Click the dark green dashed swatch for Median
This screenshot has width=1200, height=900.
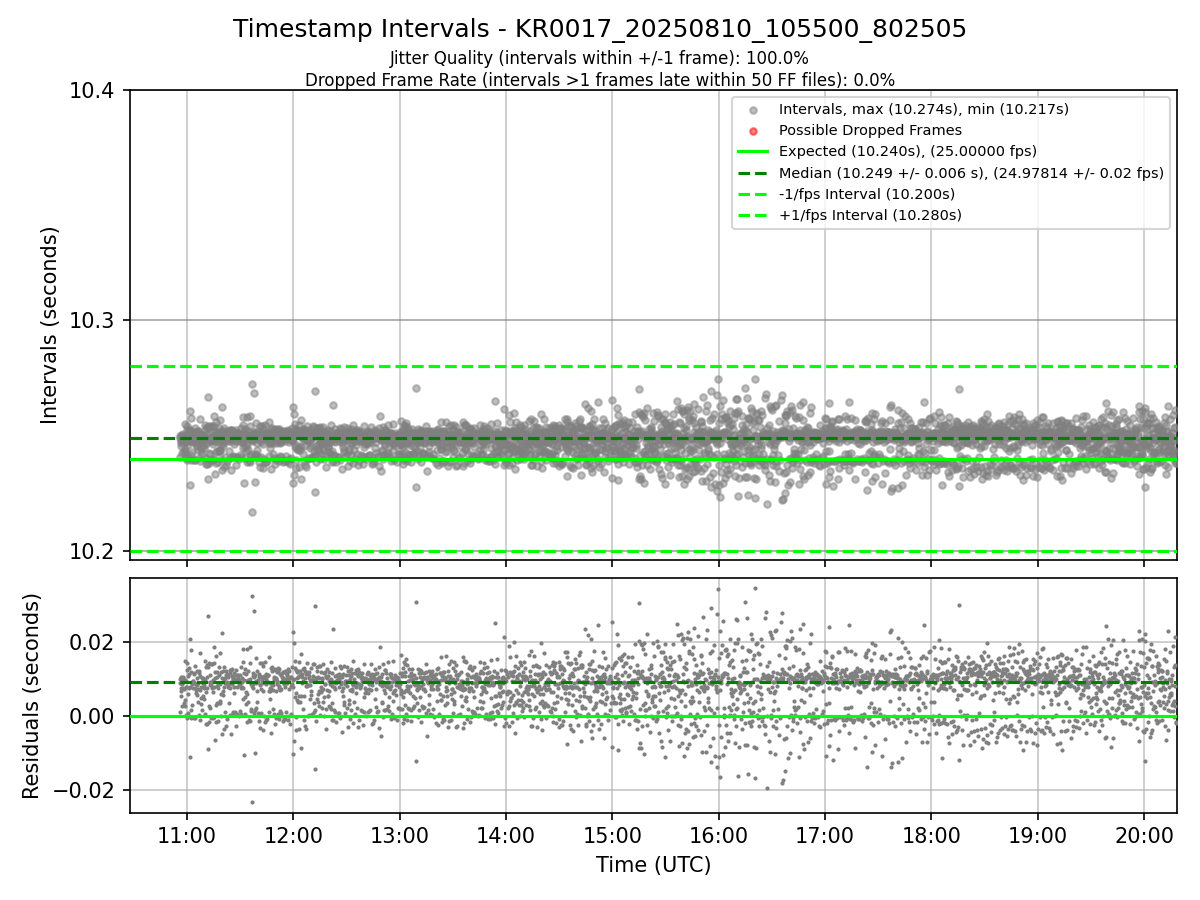(x=753, y=173)
